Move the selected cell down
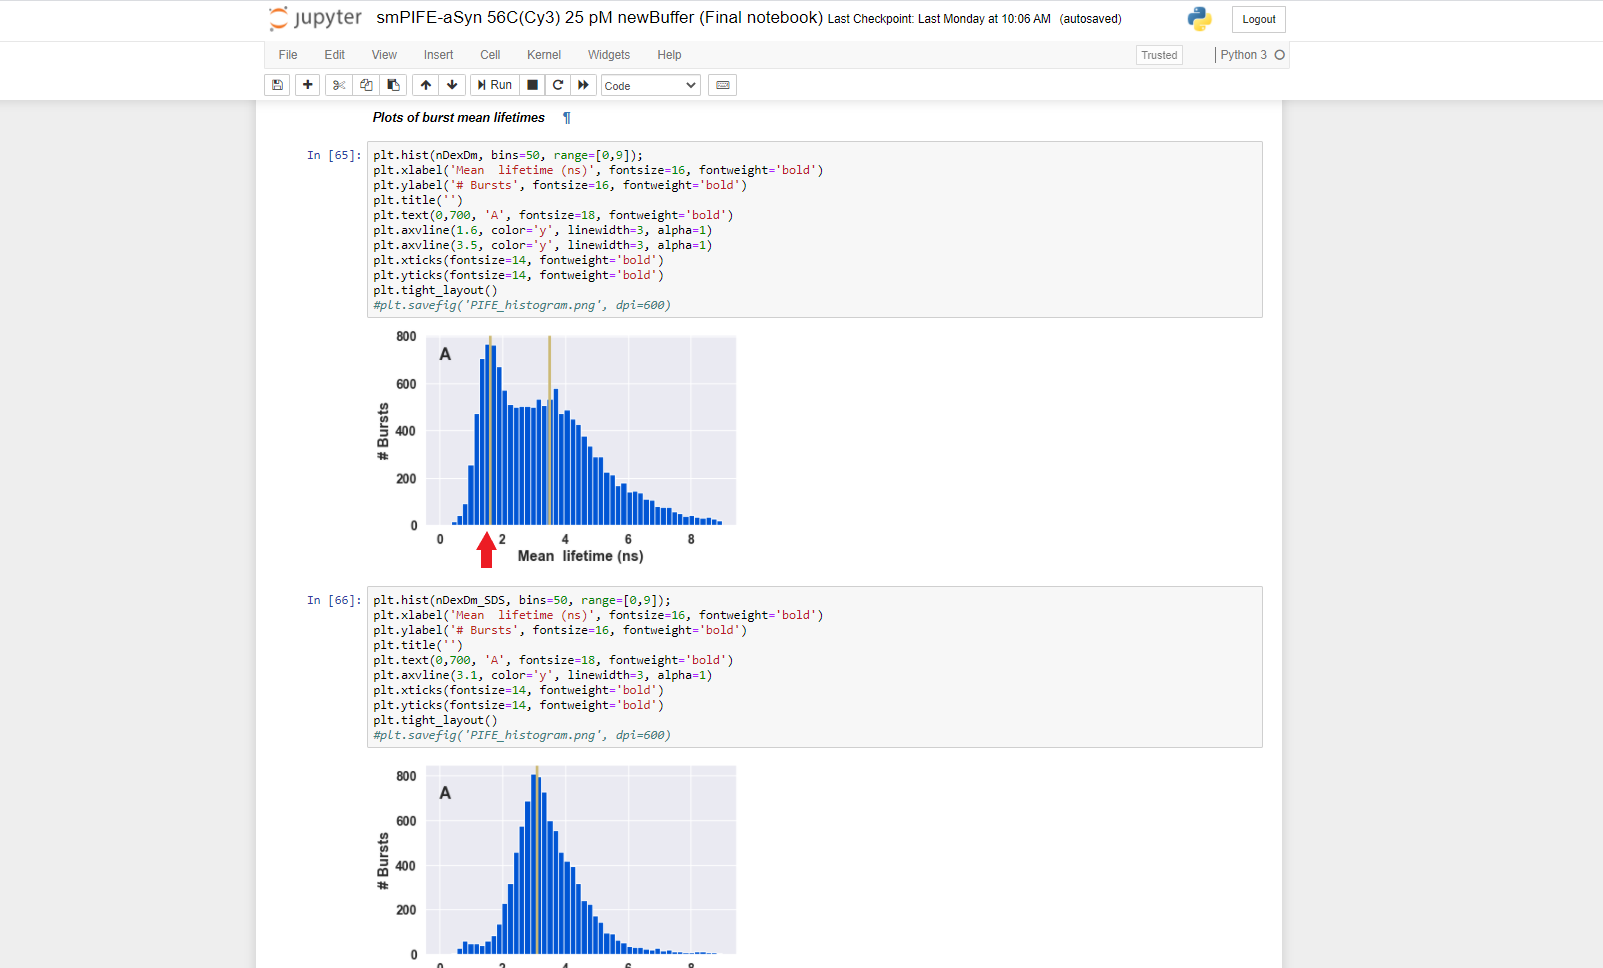Viewport: 1603px width, 968px height. 452,85
